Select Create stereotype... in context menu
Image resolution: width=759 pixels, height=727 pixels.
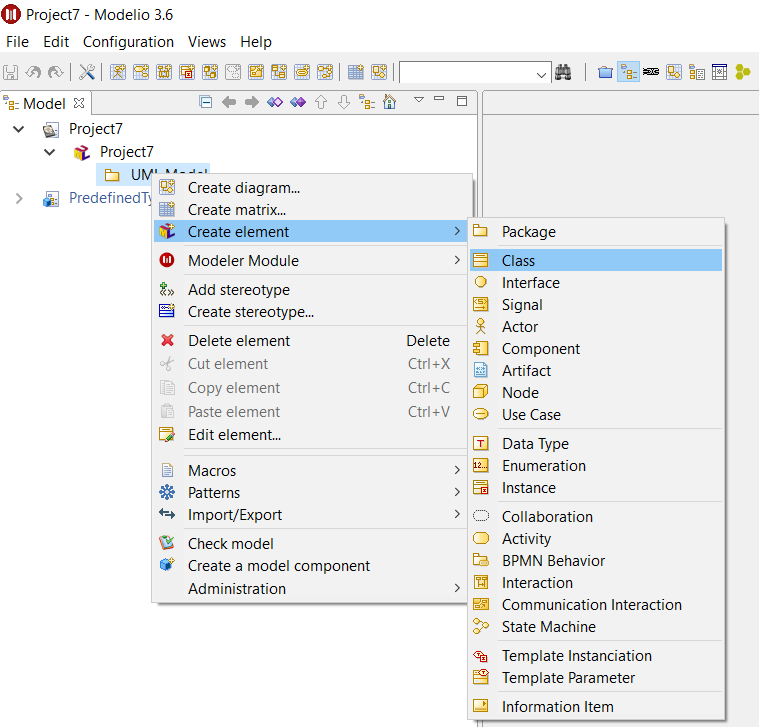coord(310,312)
